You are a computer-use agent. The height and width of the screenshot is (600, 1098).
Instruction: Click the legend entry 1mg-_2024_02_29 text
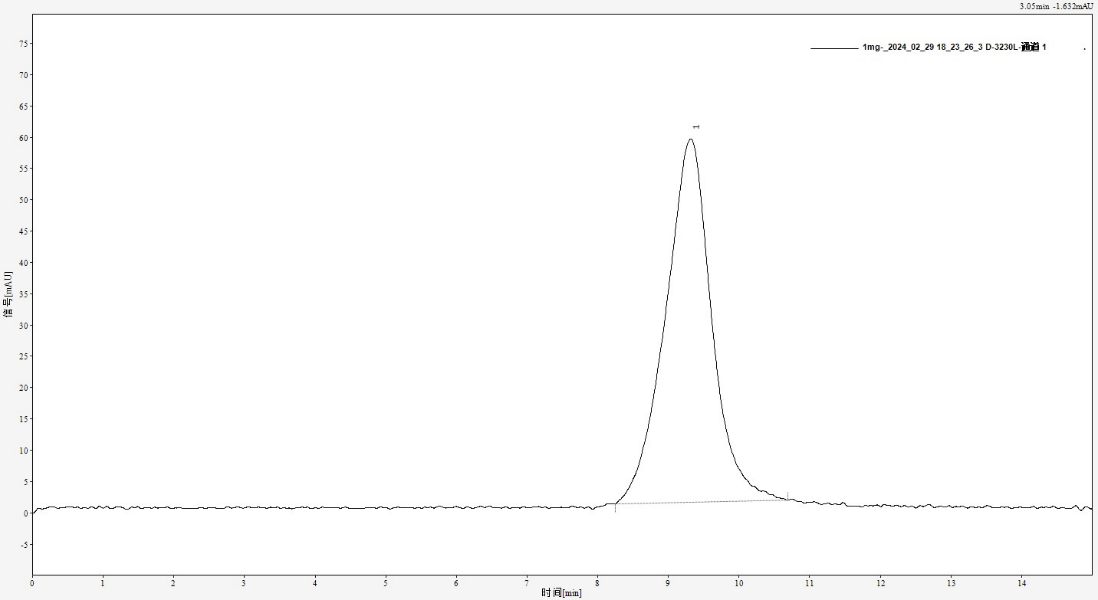[953, 47]
